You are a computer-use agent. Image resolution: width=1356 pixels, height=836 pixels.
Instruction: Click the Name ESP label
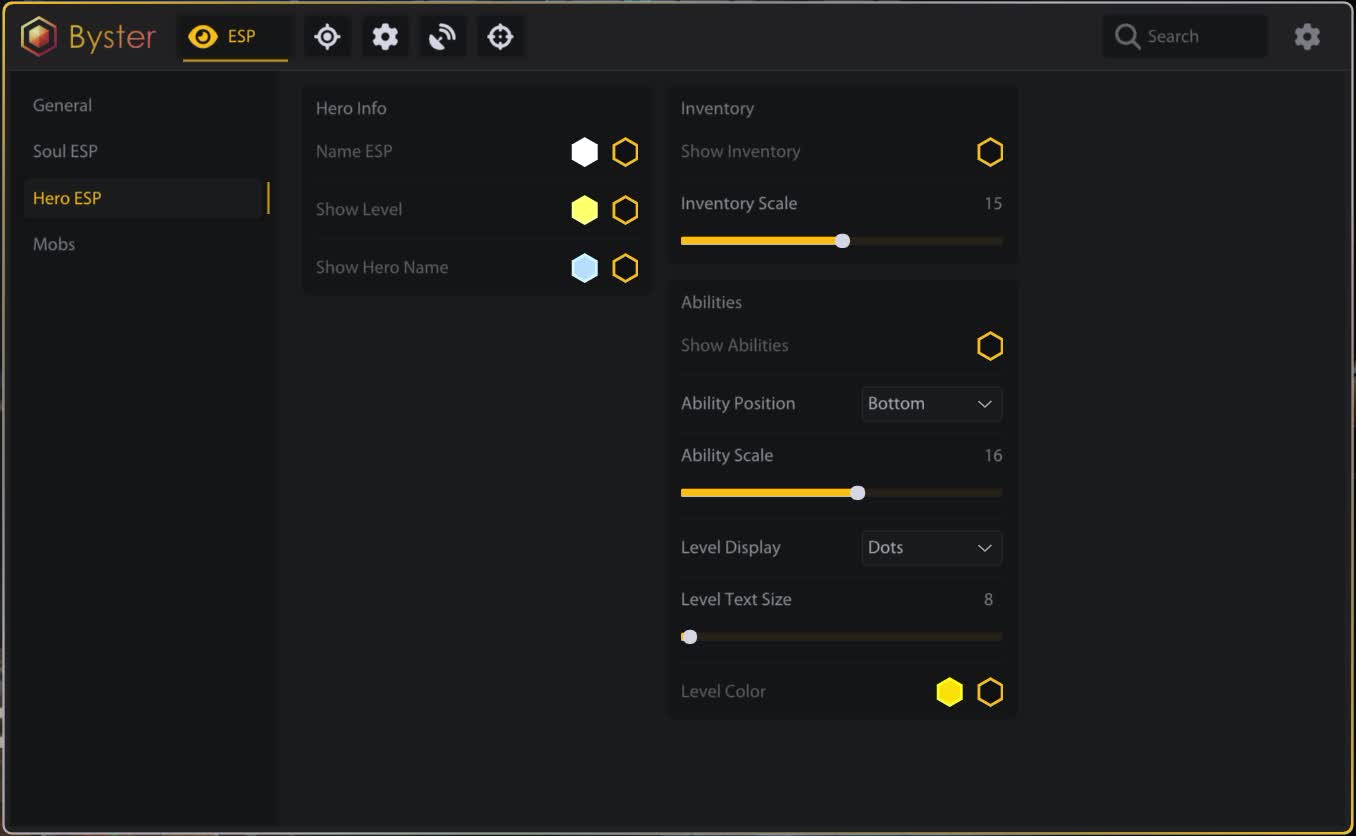point(354,152)
